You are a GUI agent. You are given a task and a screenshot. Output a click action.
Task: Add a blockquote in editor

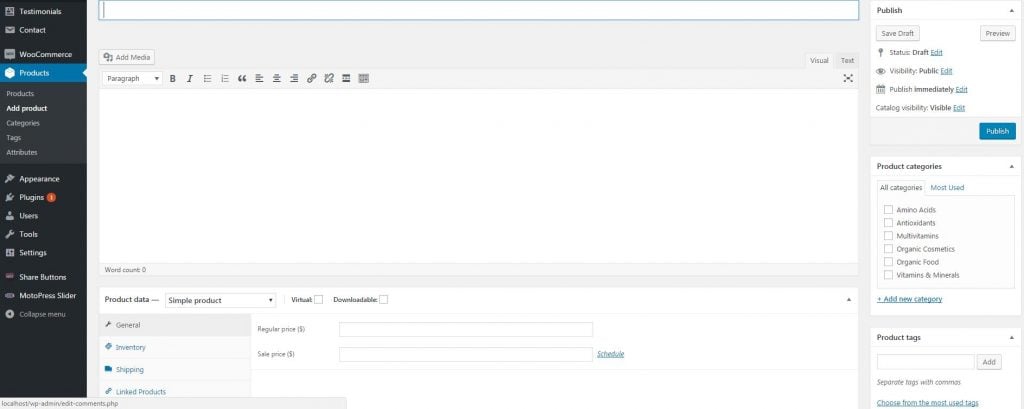(x=242, y=78)
